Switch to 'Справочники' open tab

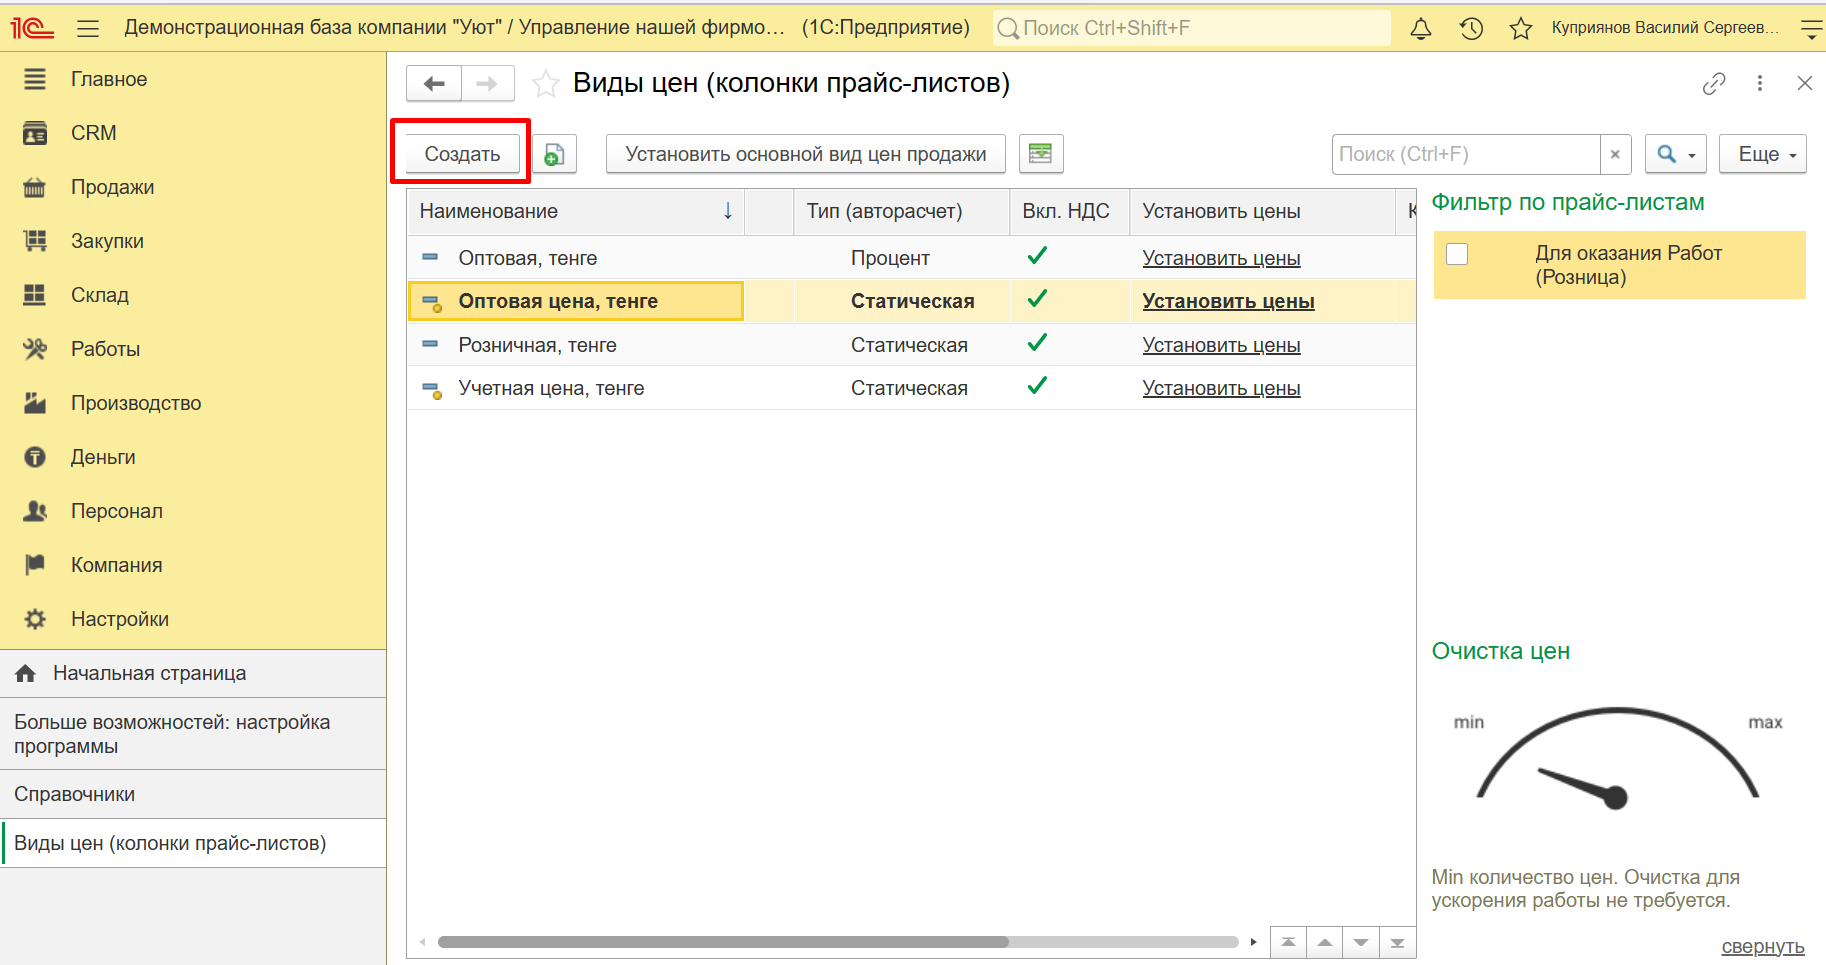75,794
